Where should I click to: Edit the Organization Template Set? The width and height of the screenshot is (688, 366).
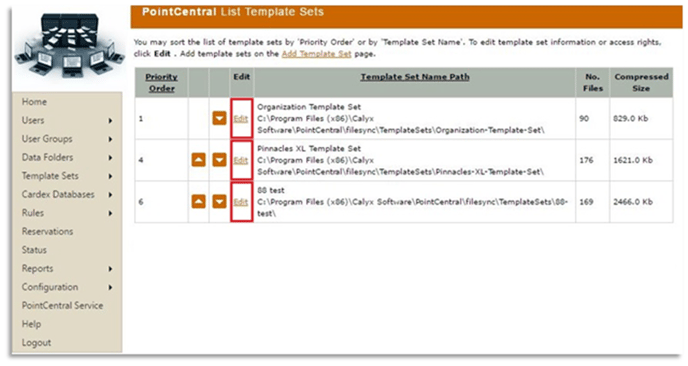click(x=241, y=119)
